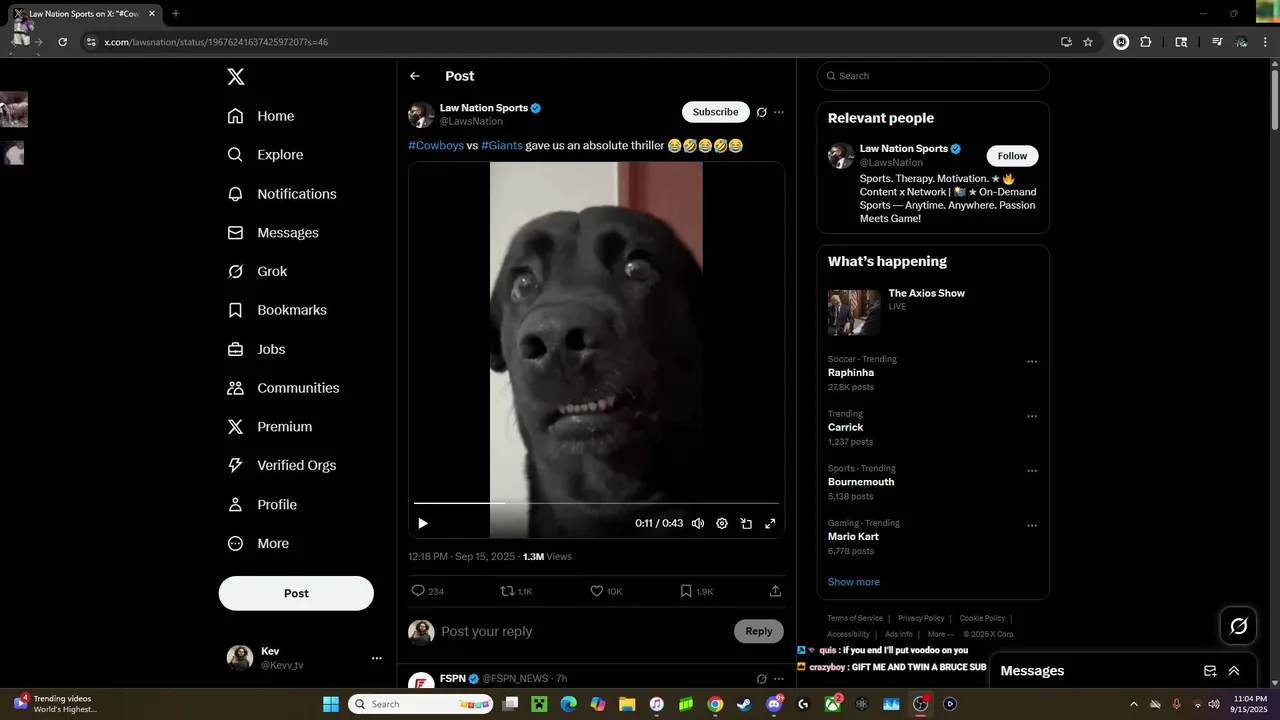Click the Verified Orgs lightning icon
Screen dimensions: 1280x720
[235, 465]
